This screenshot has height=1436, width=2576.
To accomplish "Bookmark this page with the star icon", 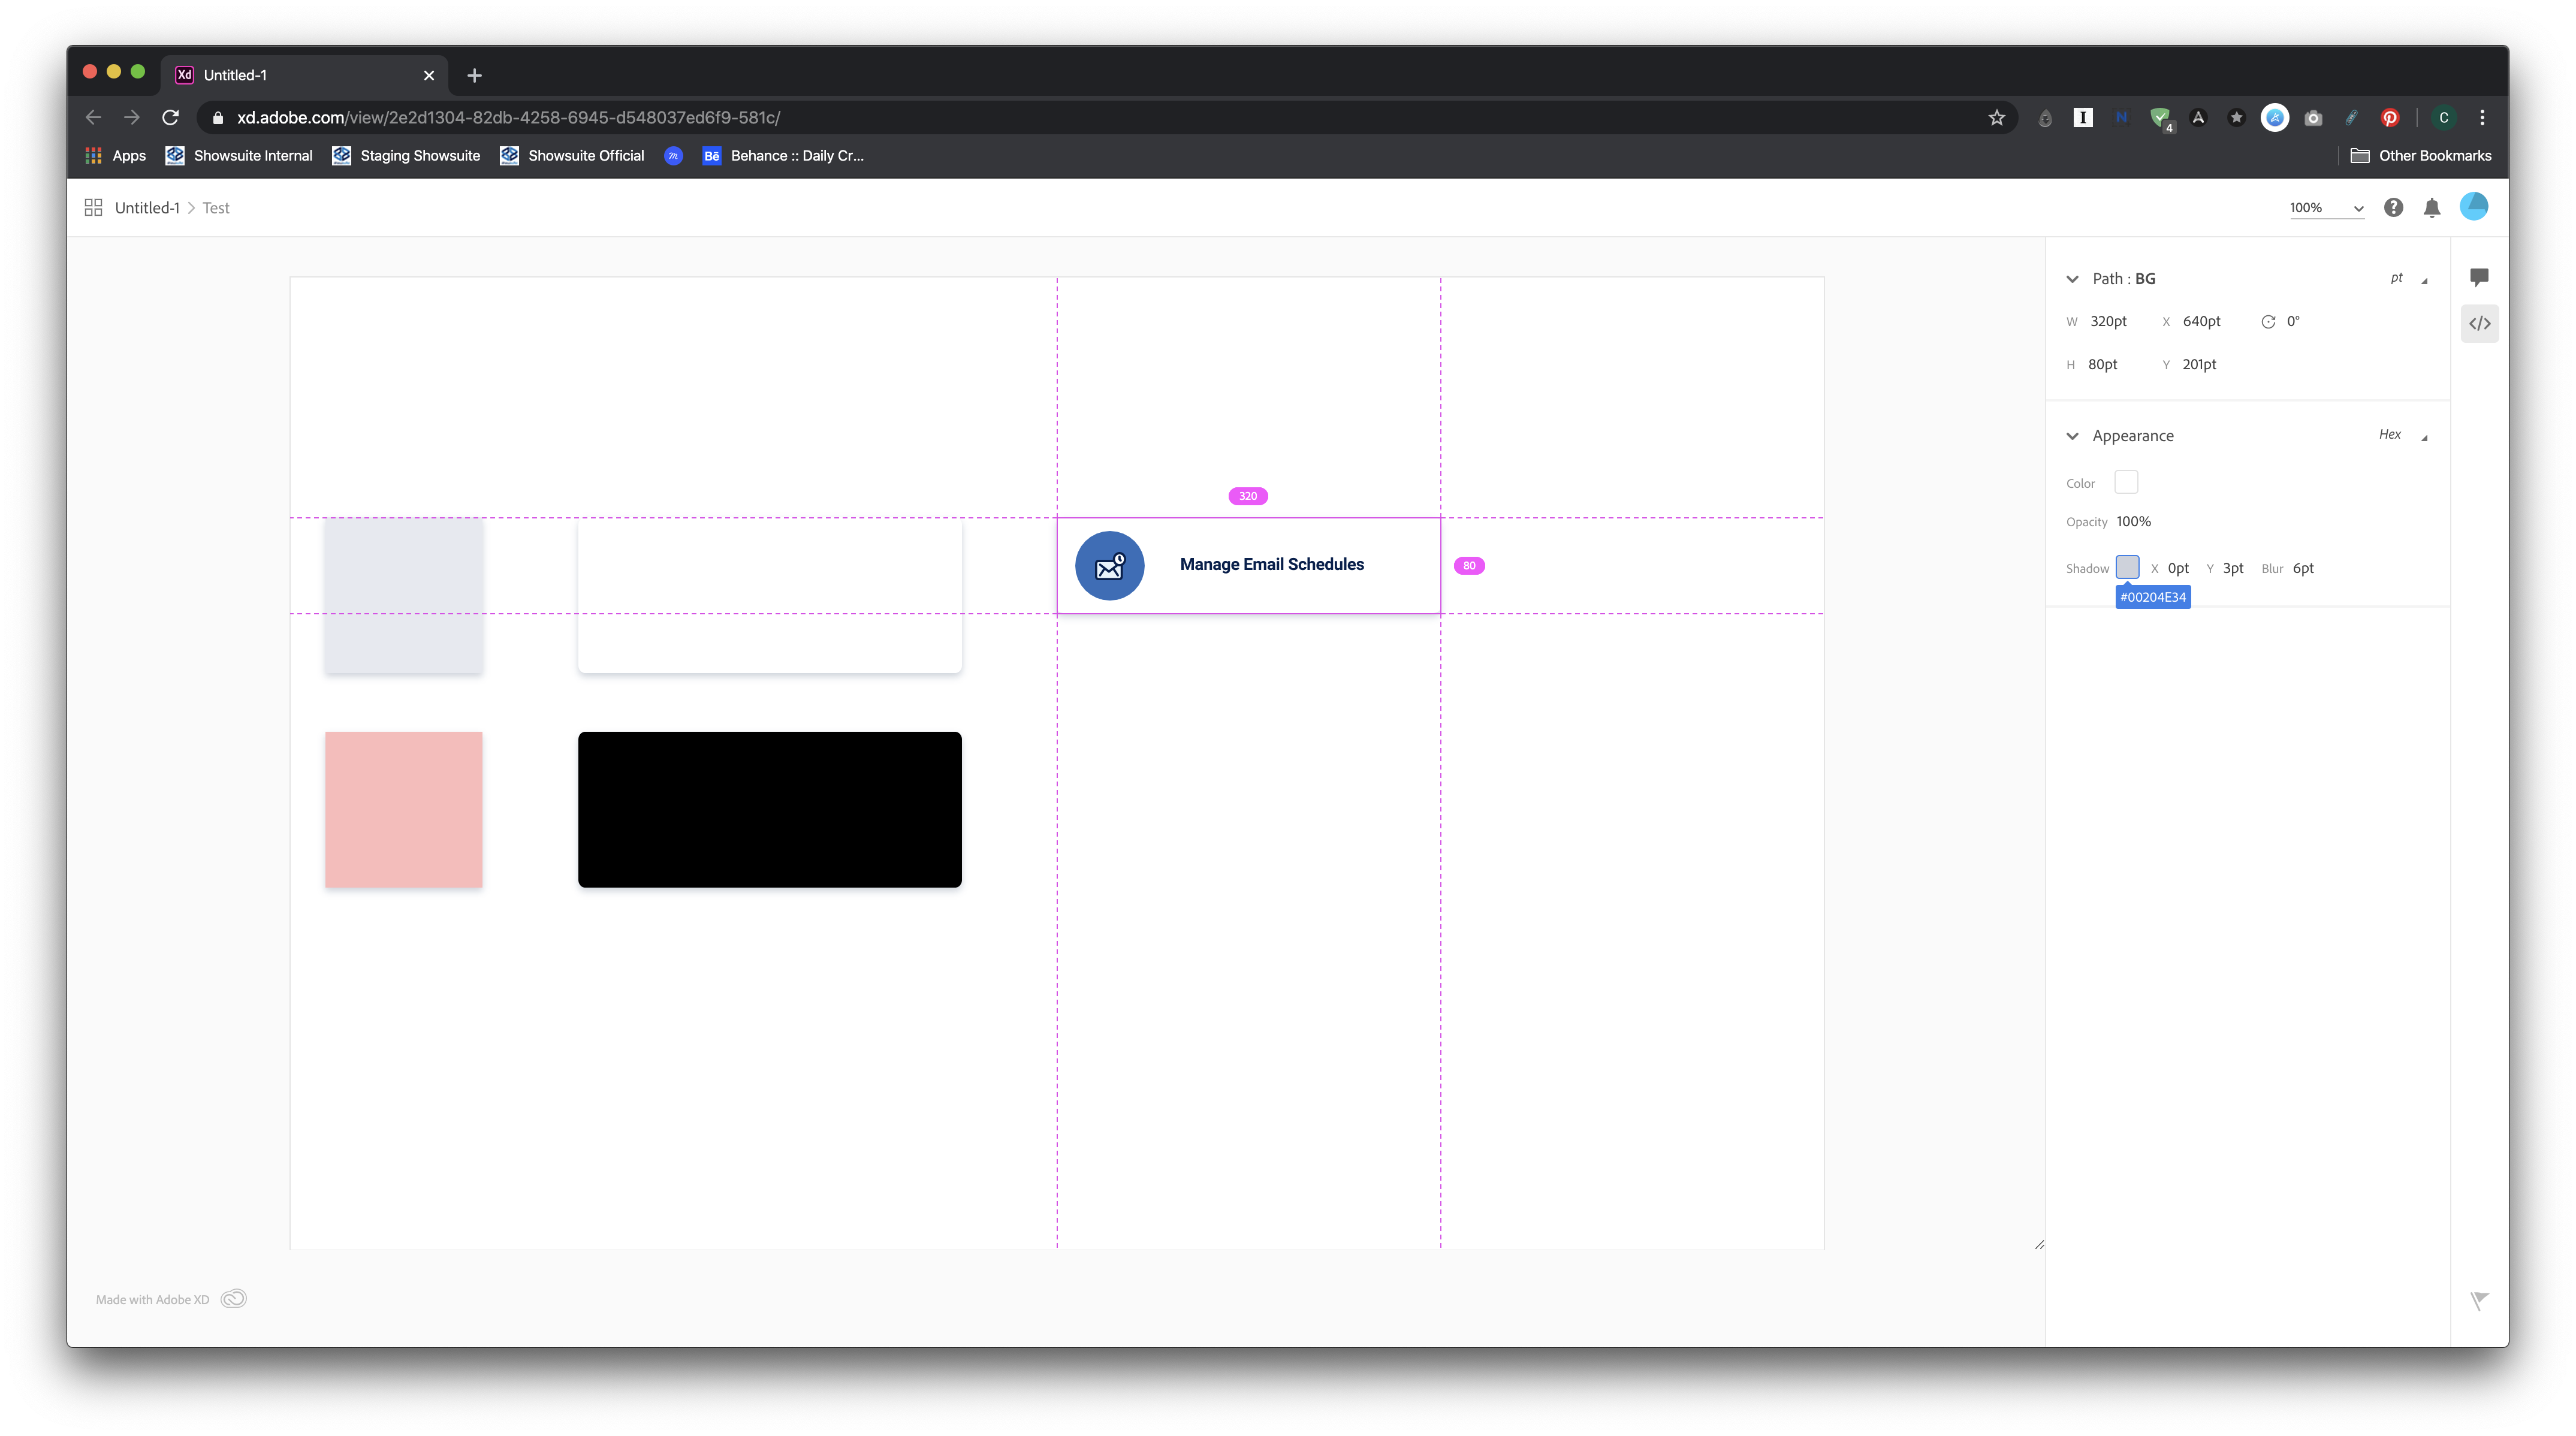I will click(1996, 117).
